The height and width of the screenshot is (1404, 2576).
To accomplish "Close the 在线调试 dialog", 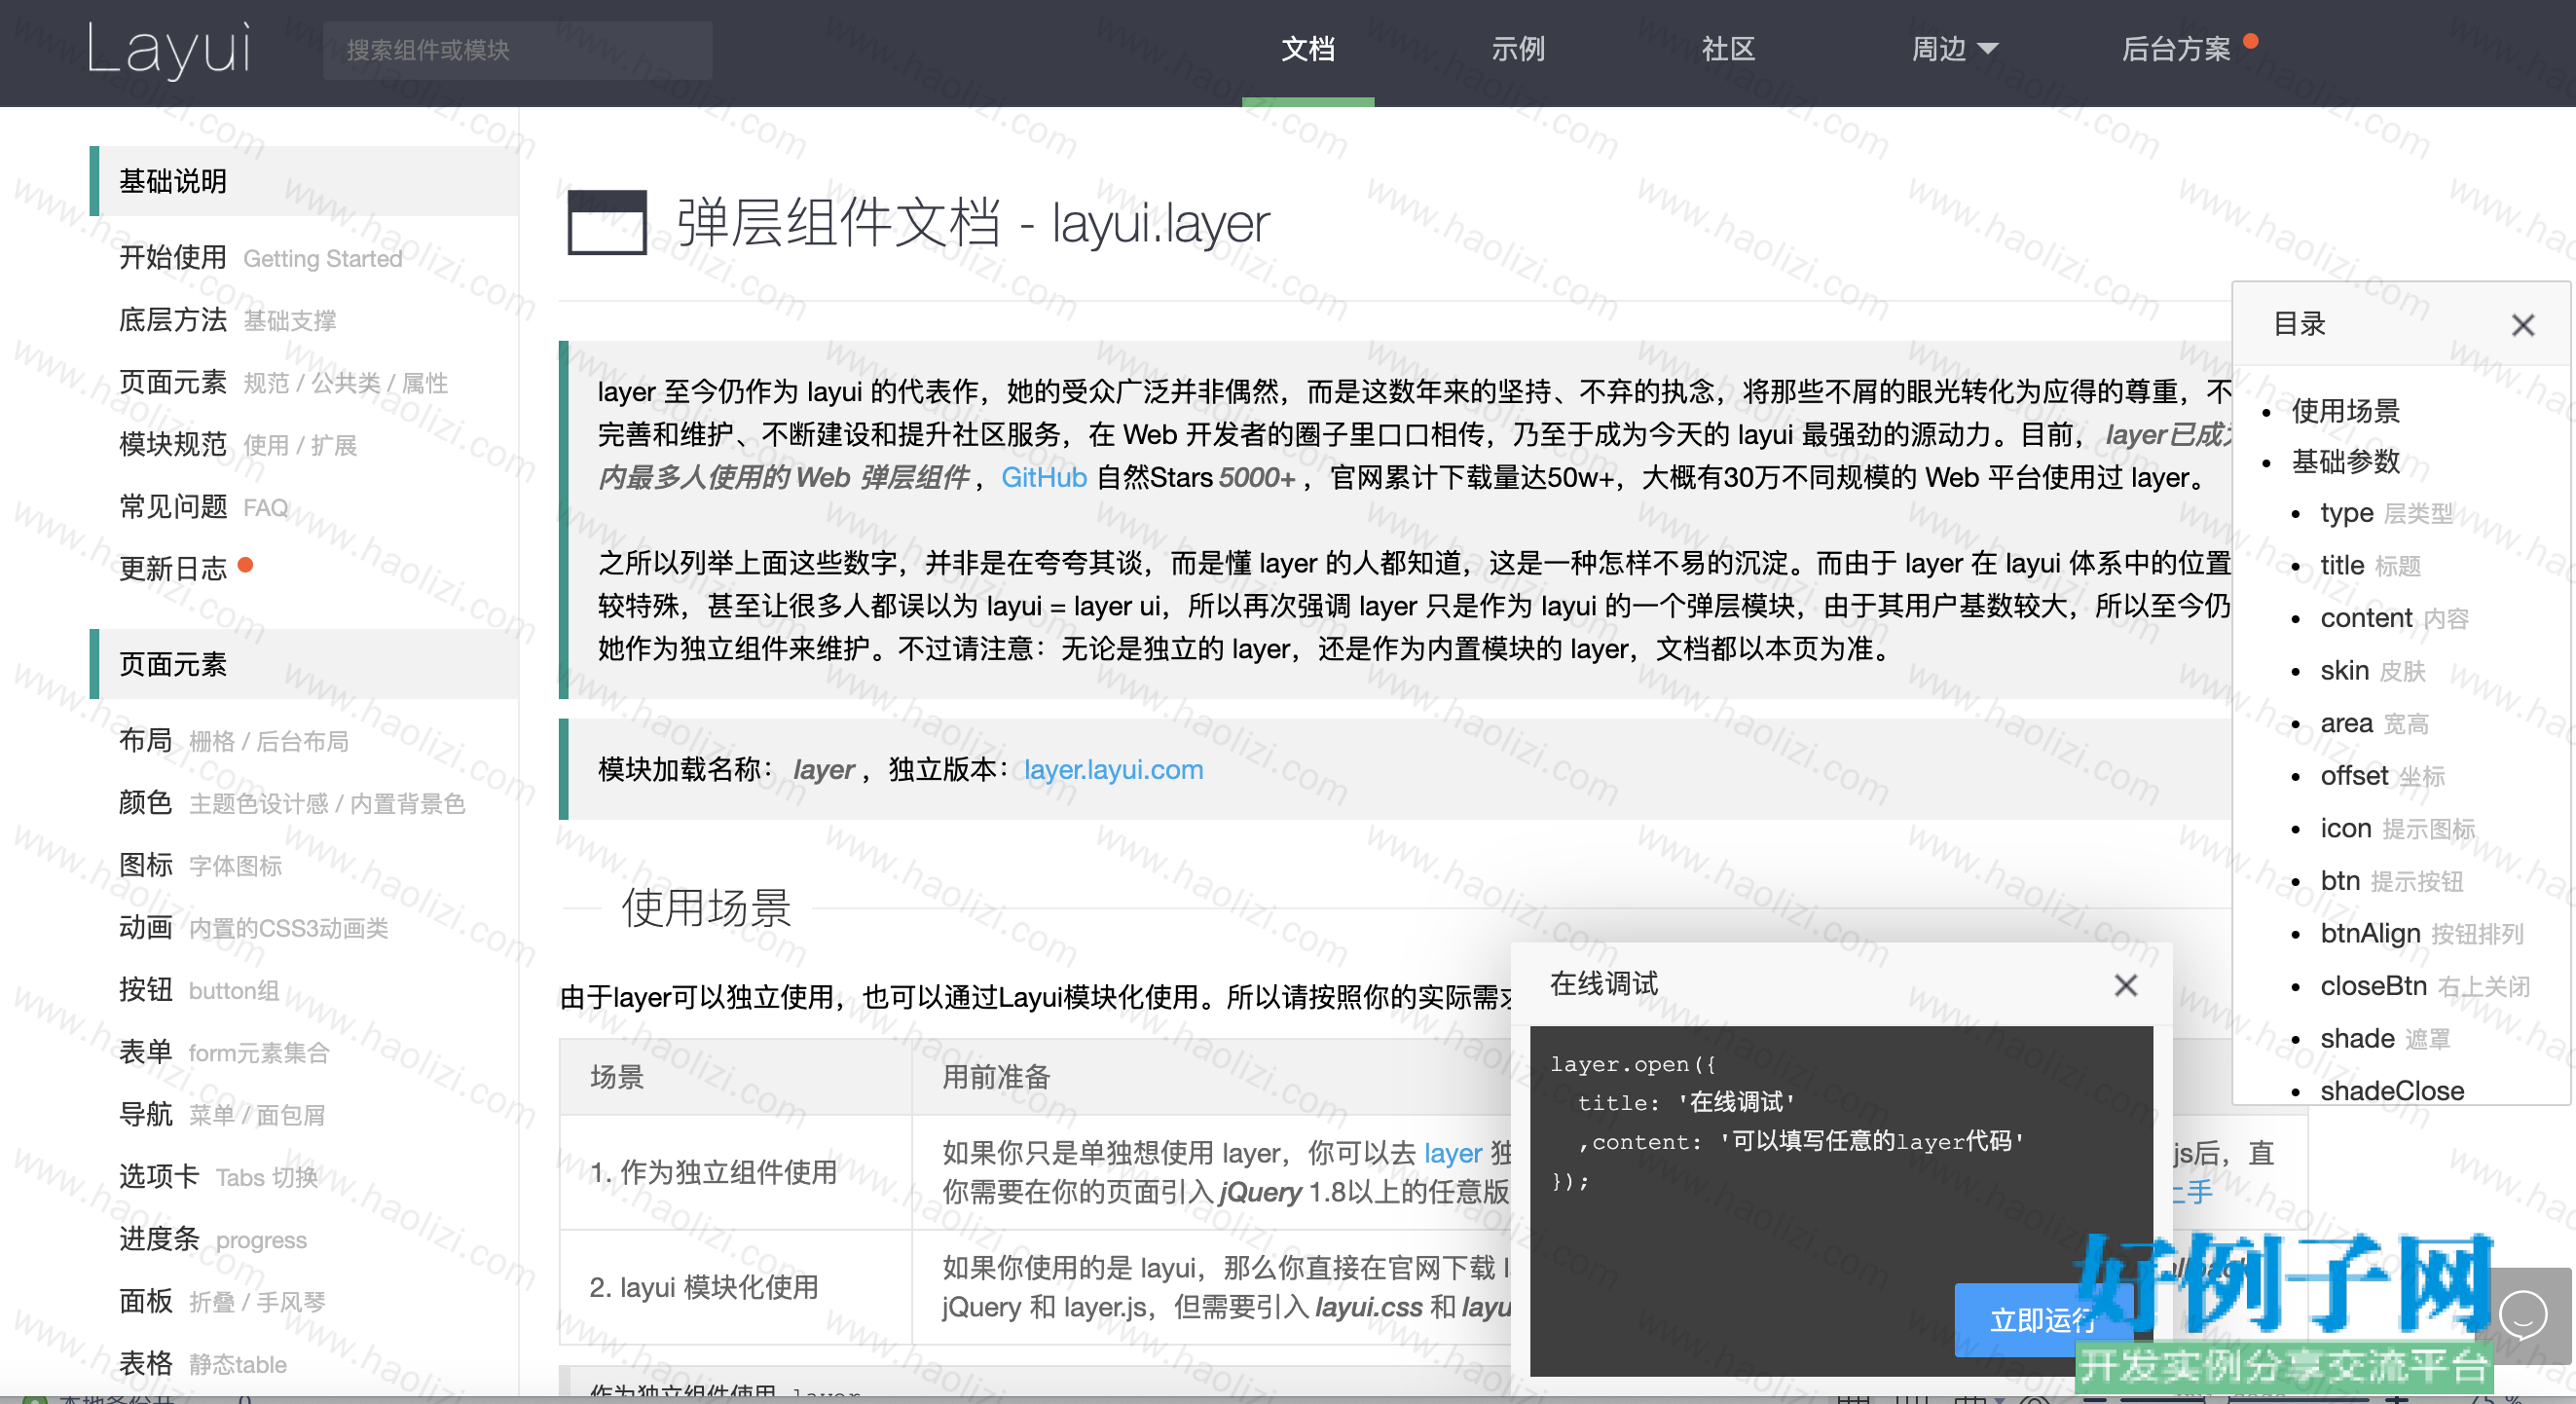I will click(x=2126, y=986).
